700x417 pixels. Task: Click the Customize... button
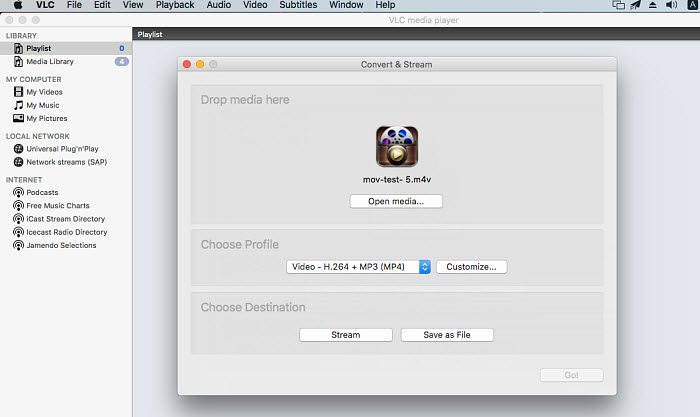tap(471, 267)
